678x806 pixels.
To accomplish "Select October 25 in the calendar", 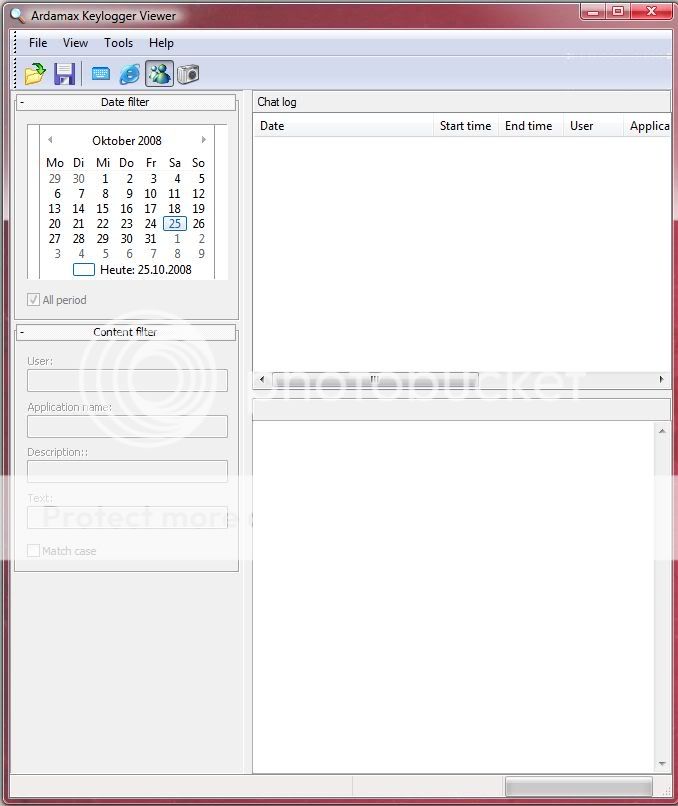I will (x=175, y=224).
